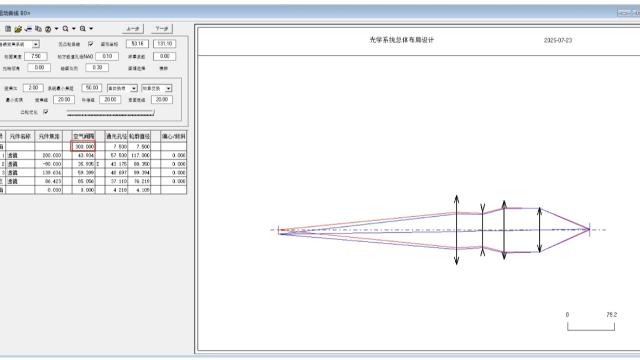Image resolution: width=640 pixels, height=360 pixels.
Task: Select air gap cell 35.935
Action: click(83, 164)
